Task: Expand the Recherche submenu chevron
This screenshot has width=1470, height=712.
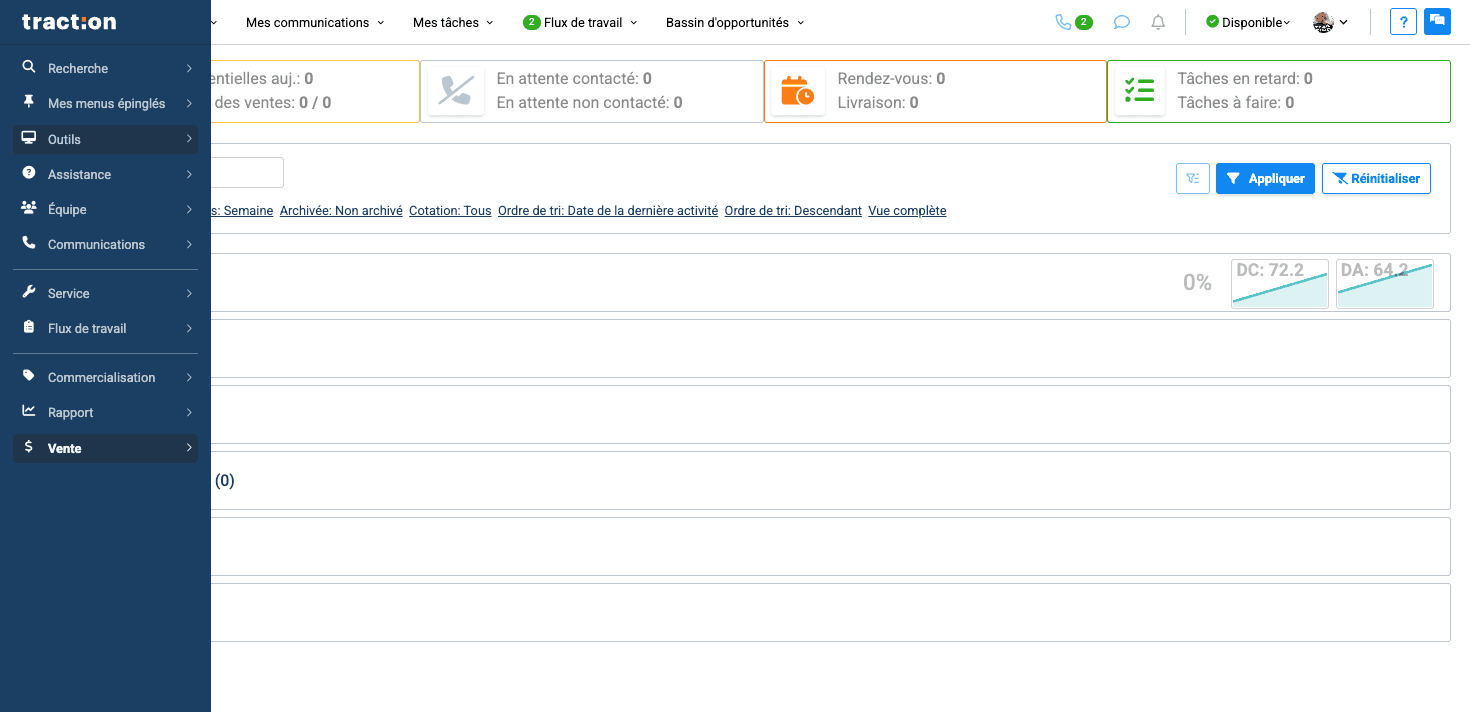Action: [189, 68]
